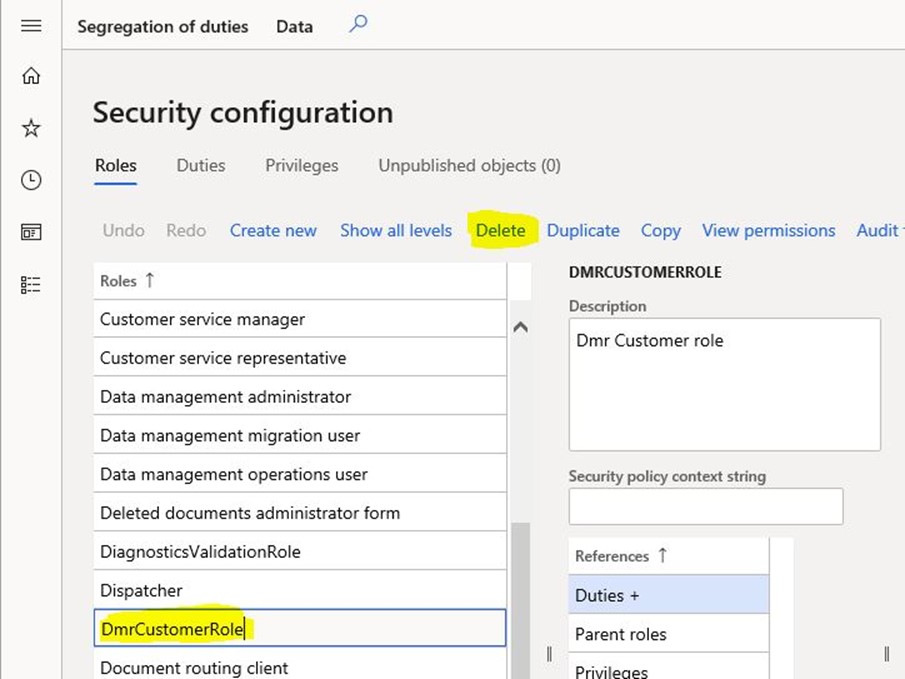Select Deleted documents administrator form role
The height and width of the screenshot is (679, 905).
[300, 513]
